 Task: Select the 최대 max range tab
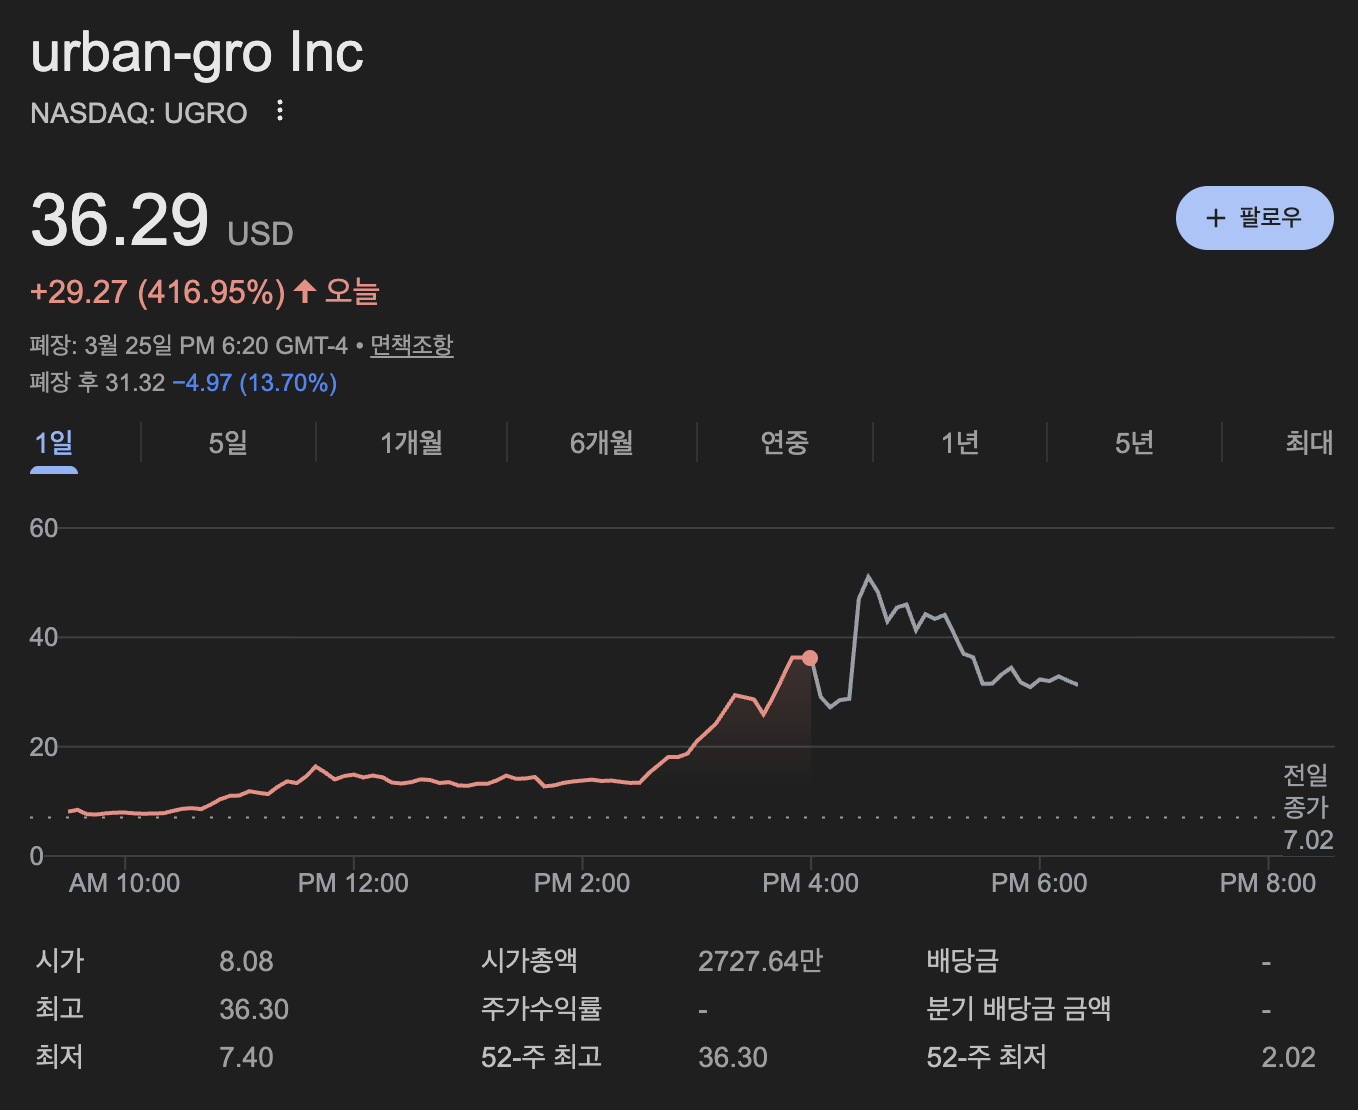pos(1309,443)
